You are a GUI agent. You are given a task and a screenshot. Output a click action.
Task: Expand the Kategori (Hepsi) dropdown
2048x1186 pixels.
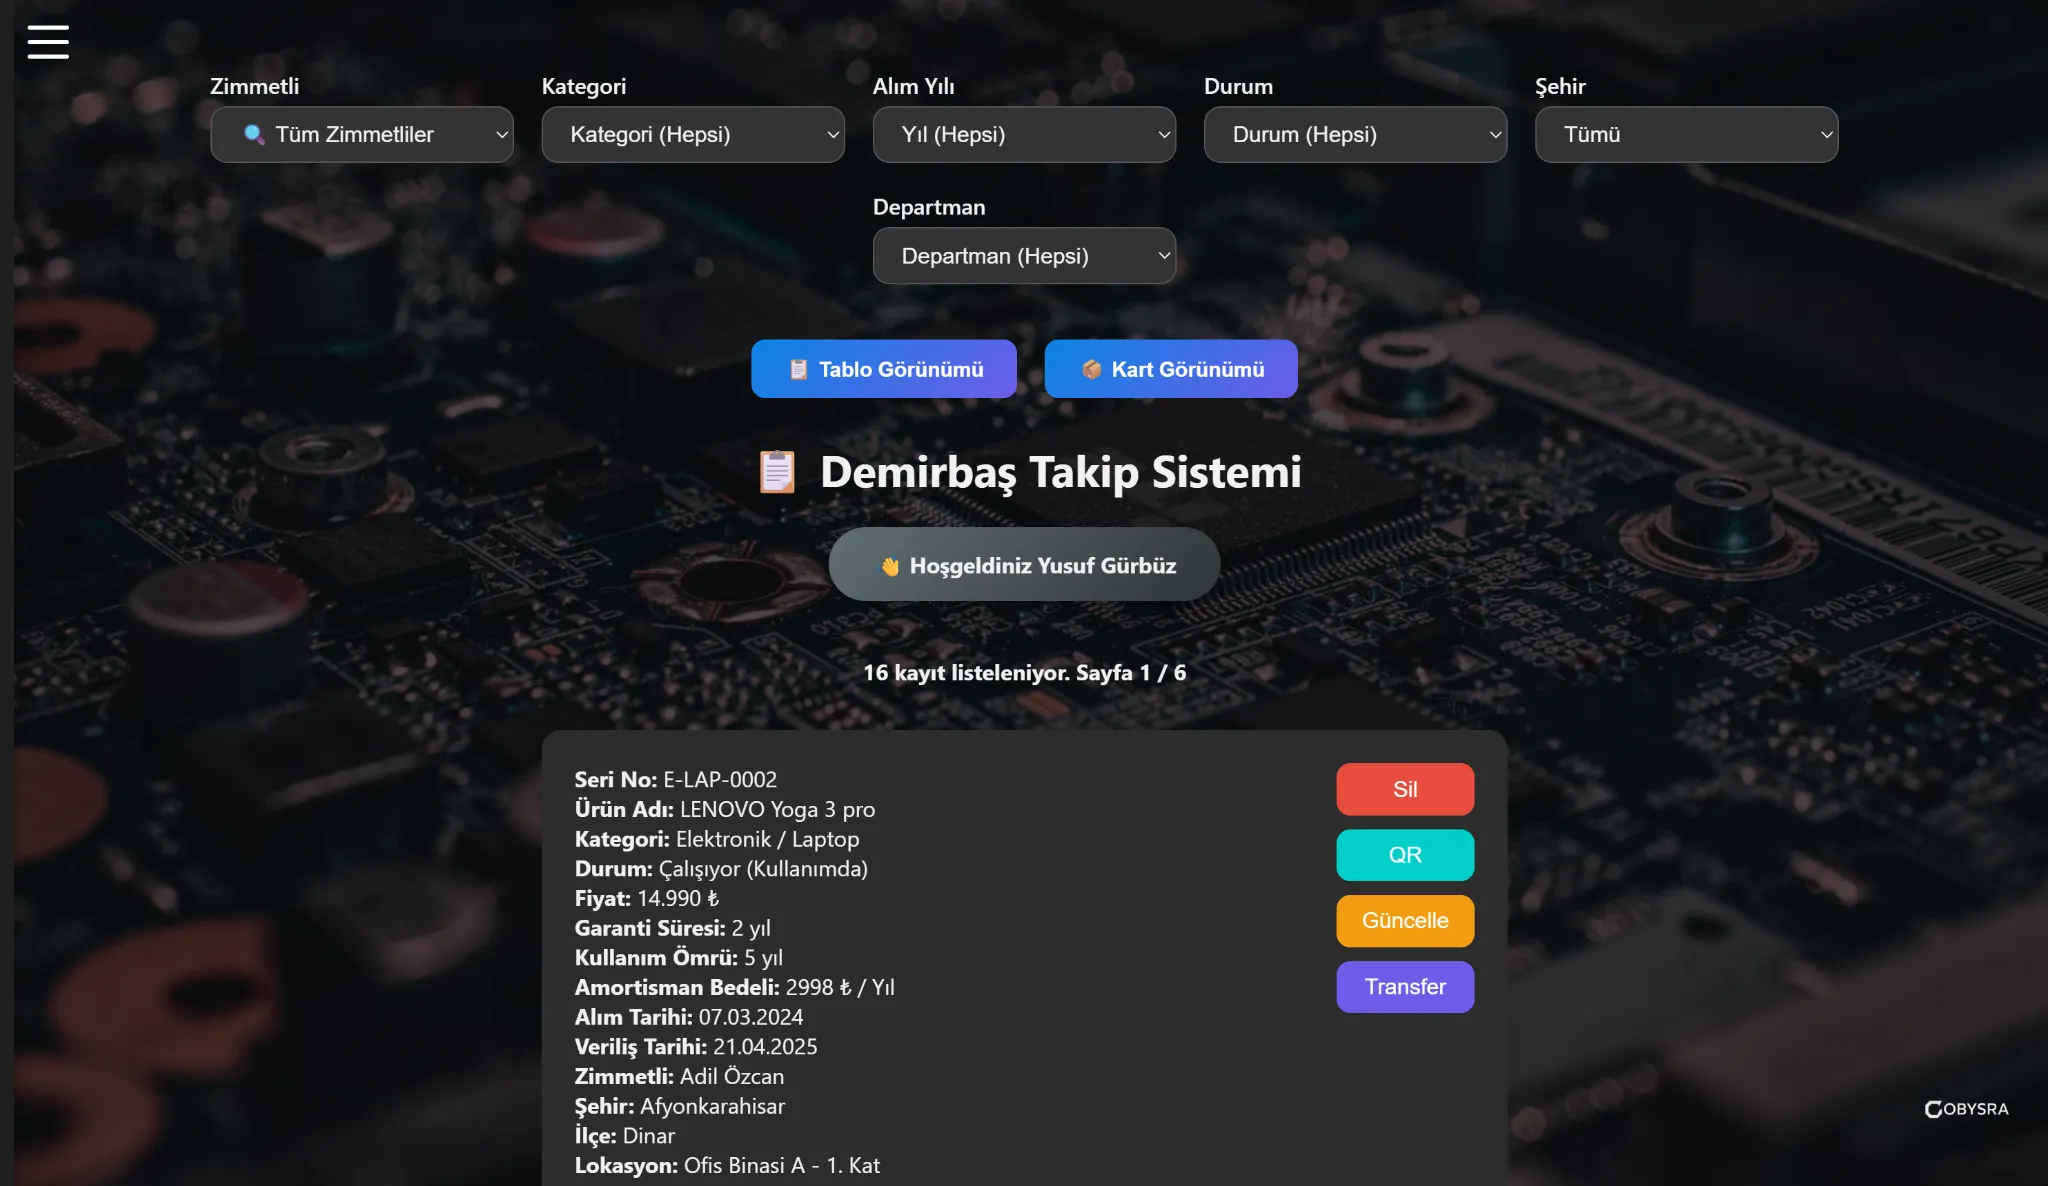click(693, 135)
